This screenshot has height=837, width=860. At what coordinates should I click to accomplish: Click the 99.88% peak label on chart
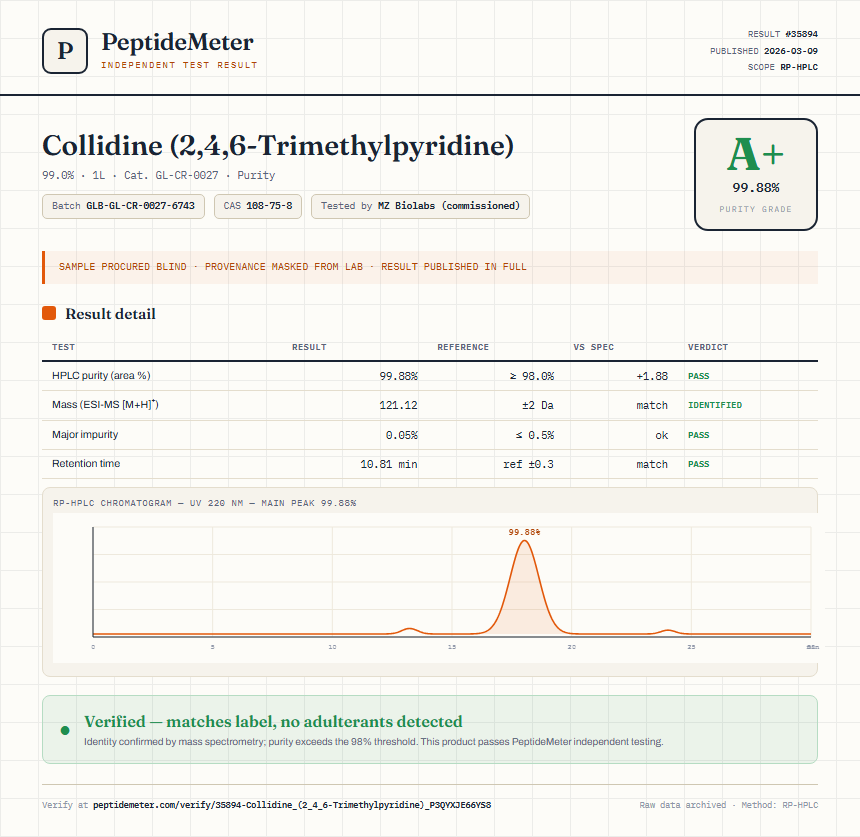click(x=524, y=532)
